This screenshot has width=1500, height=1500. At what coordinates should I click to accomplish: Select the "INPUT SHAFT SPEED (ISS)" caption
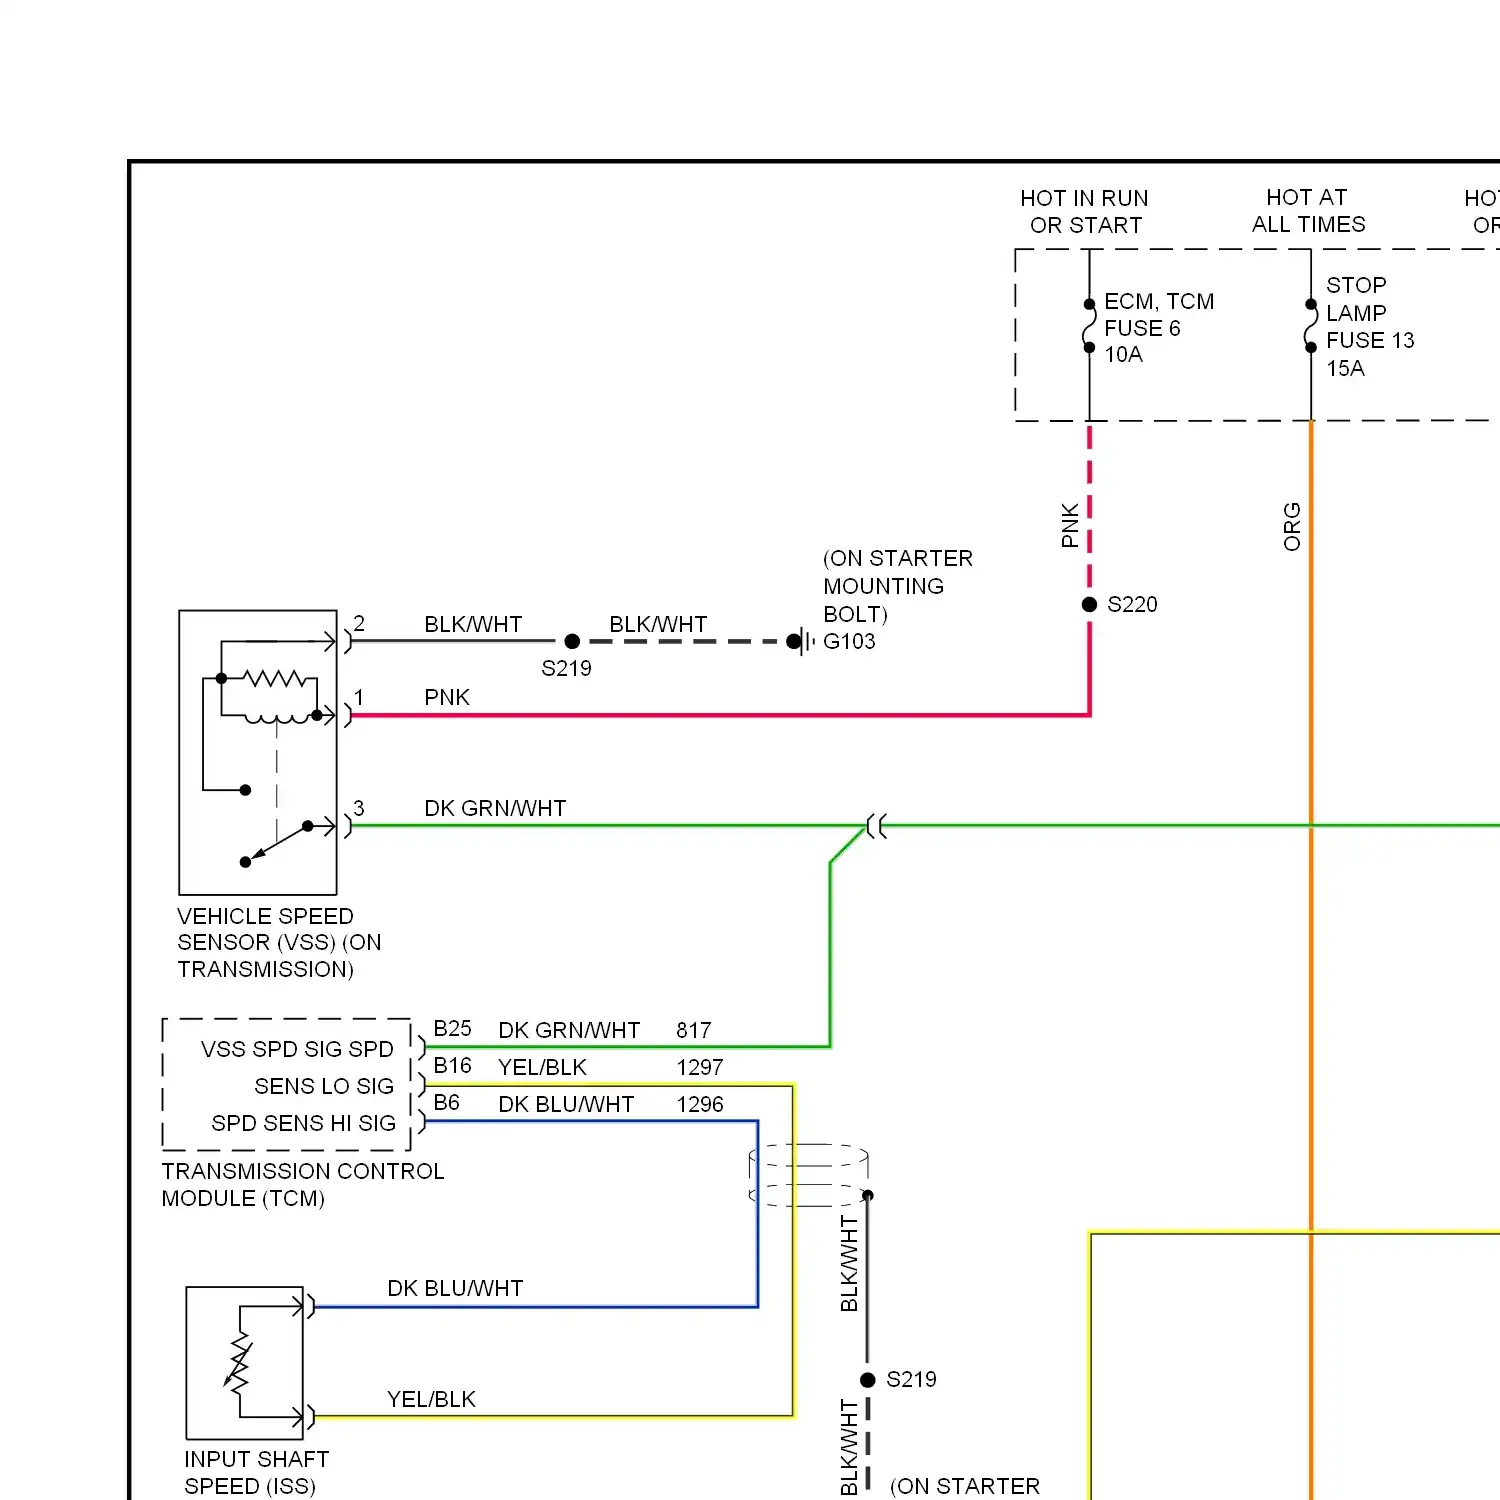(256, 1473)
